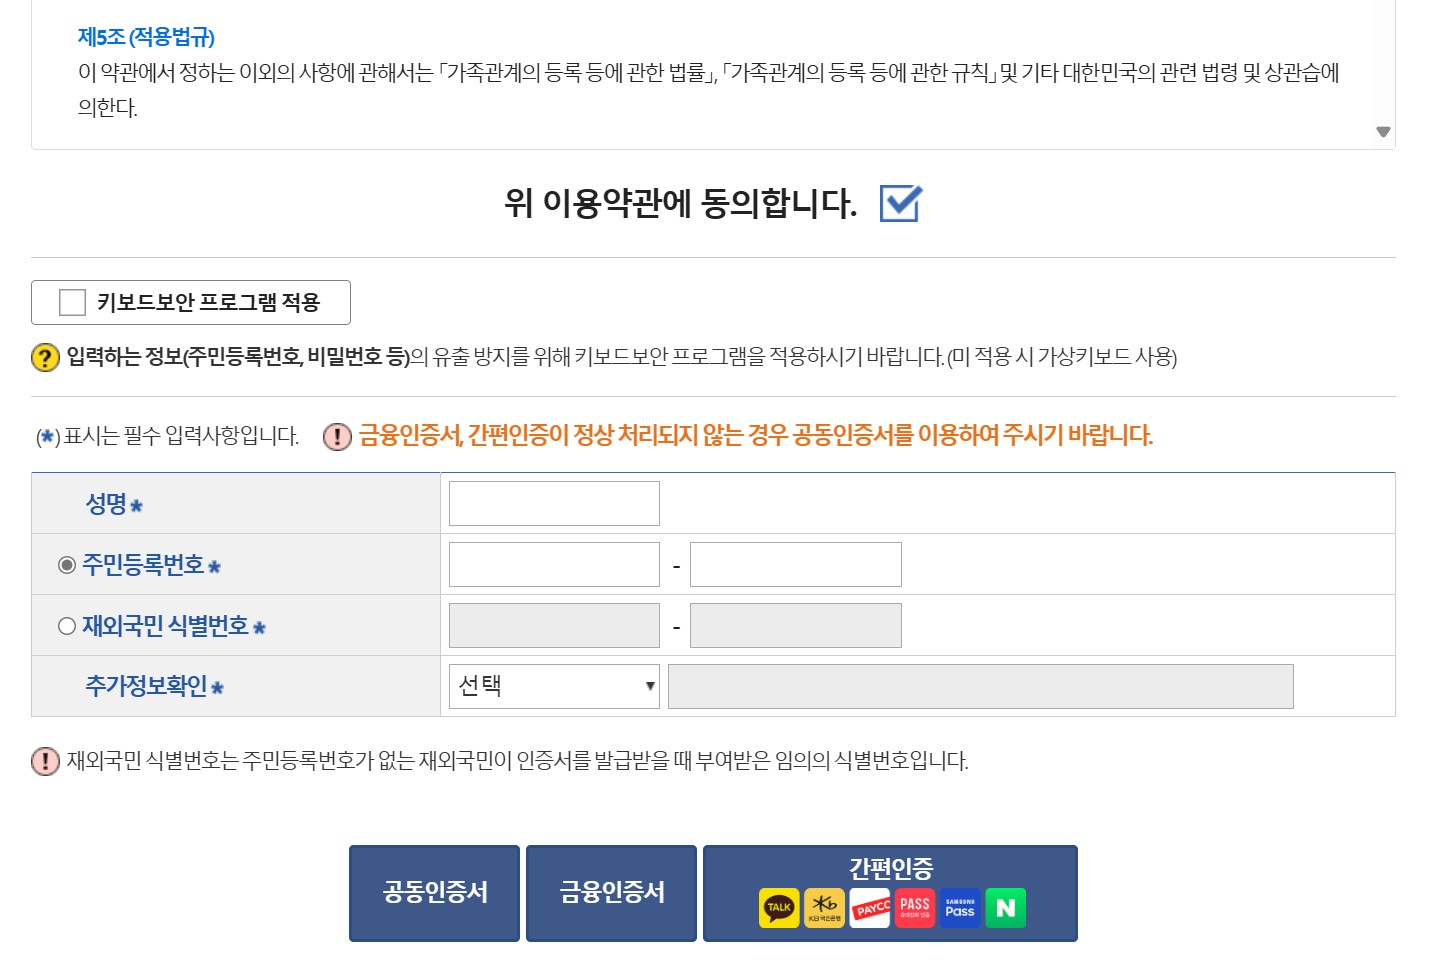Select the Naver authentication icon
The width and height of the screenshot is (1437, 963).
coord(1005,908)
